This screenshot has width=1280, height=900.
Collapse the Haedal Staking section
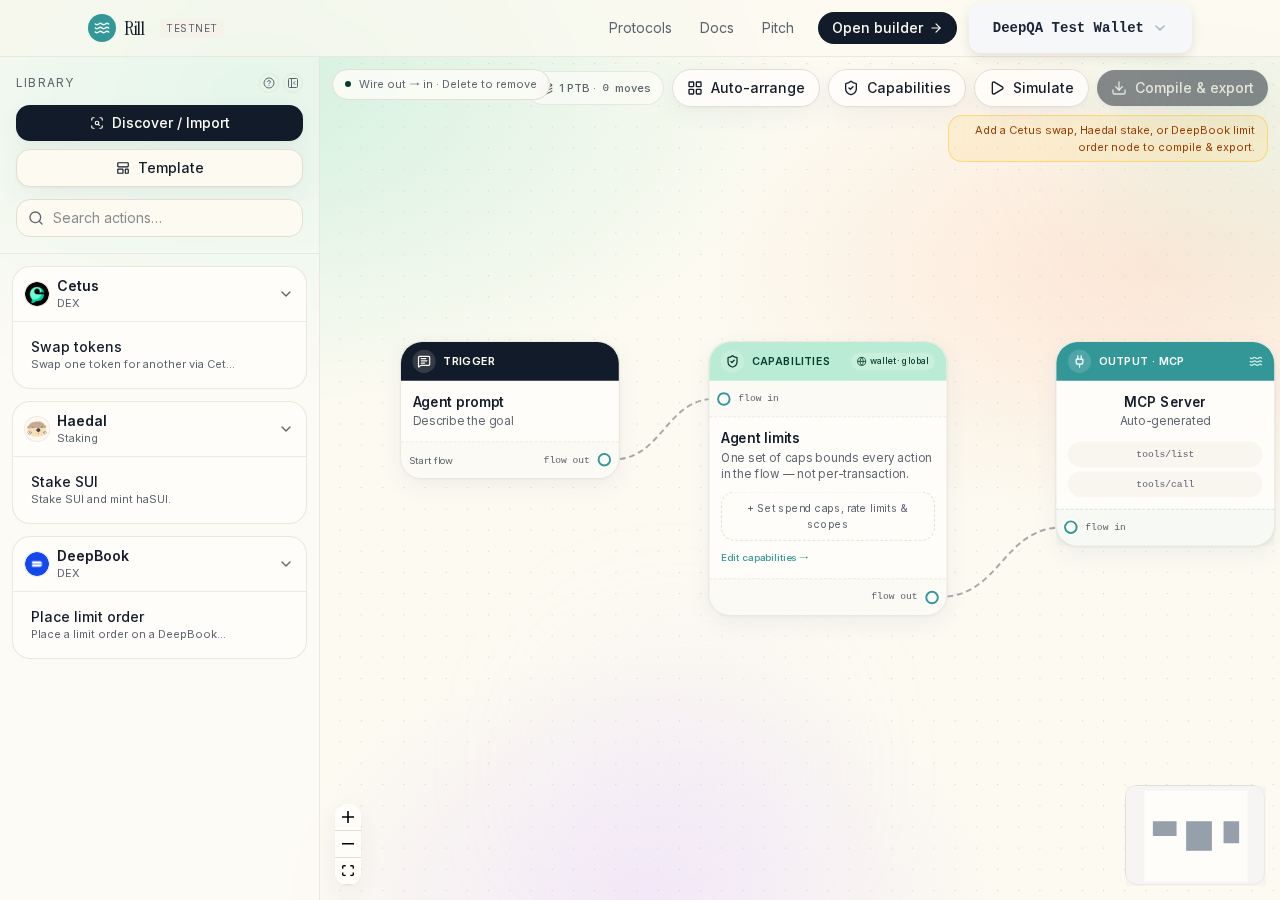click(286, 429)
